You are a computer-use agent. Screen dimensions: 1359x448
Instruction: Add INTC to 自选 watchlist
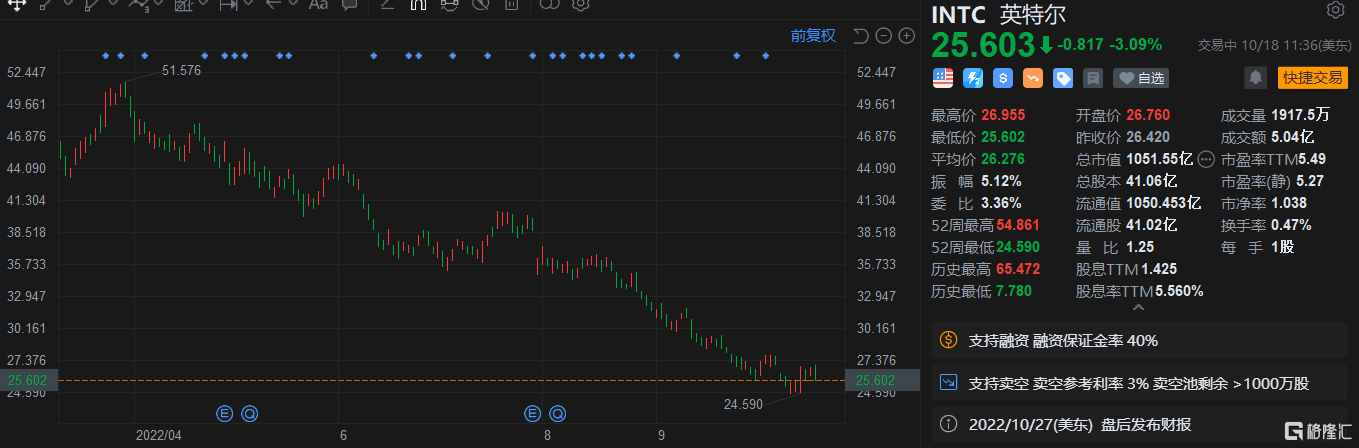pos(1141,77)
